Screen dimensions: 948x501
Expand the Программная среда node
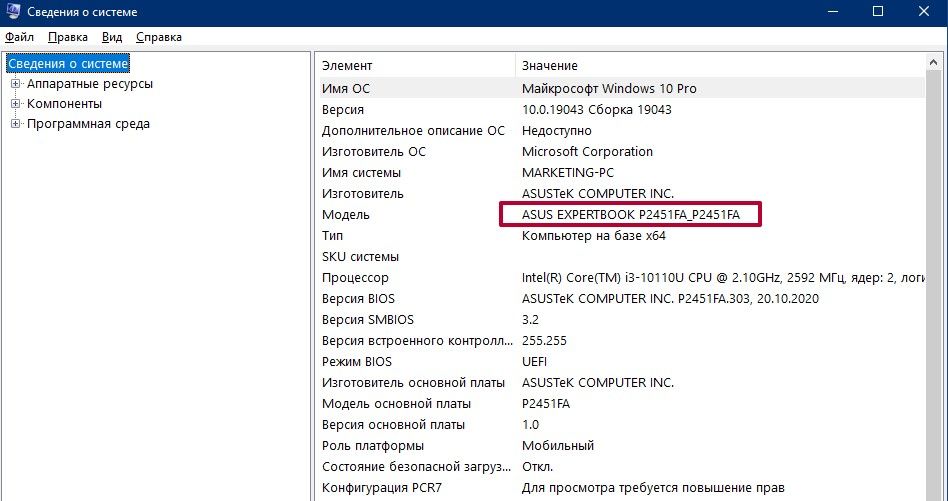(16, 124)
